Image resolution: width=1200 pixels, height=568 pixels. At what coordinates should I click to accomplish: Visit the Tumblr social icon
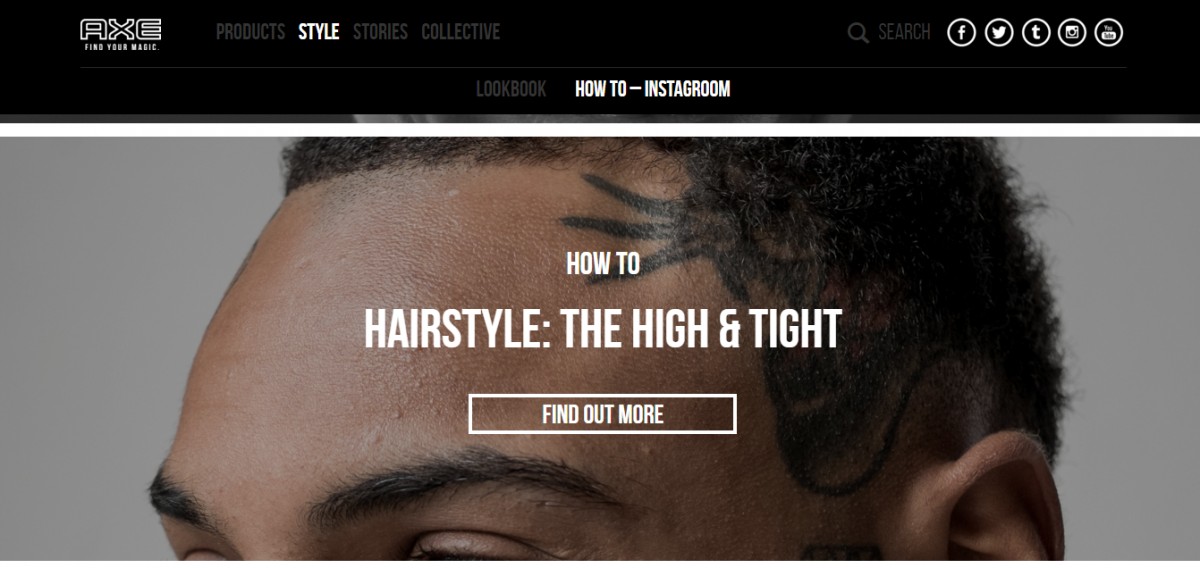[x=1035, y=32]
